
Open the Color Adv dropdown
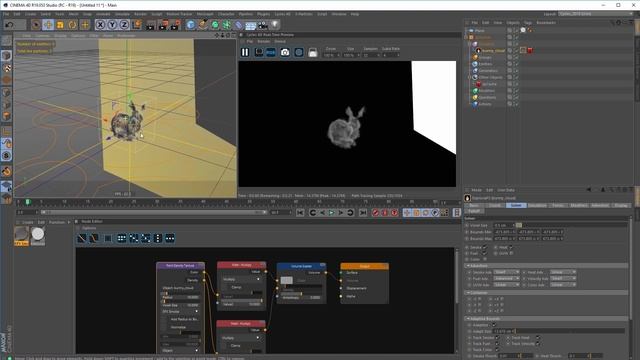click(x=563, y=284)
